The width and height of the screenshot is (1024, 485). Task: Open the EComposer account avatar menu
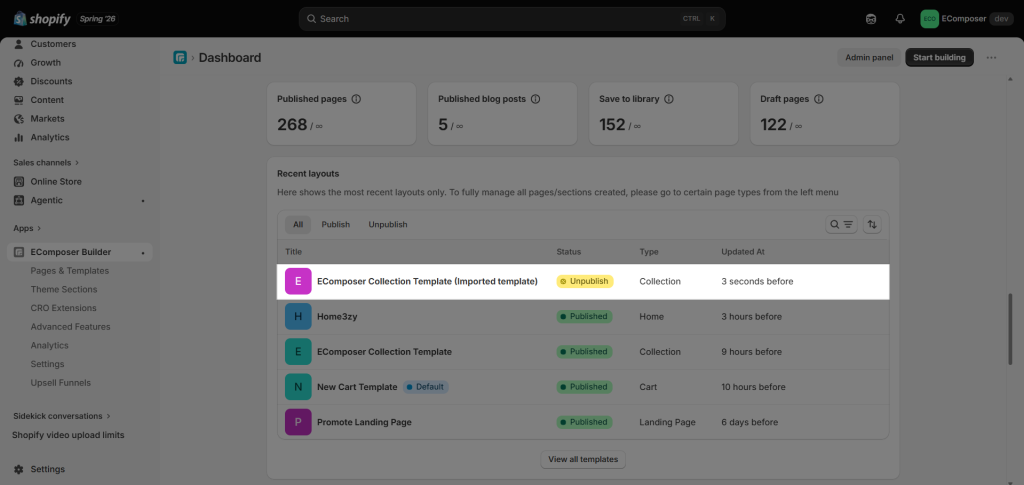pyautogui.click(x=929, y=19)
